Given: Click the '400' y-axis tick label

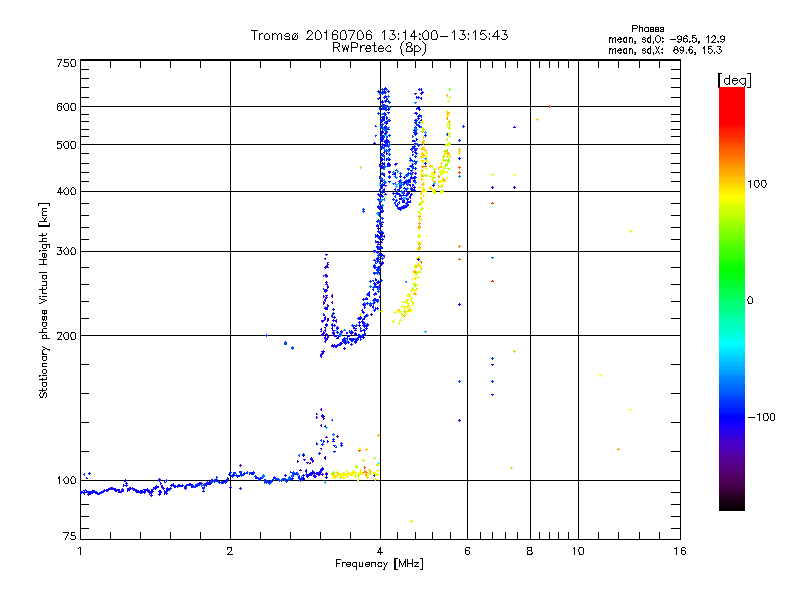Looking at the screenshot, I should pyautogui.click(x=67, y=191).
